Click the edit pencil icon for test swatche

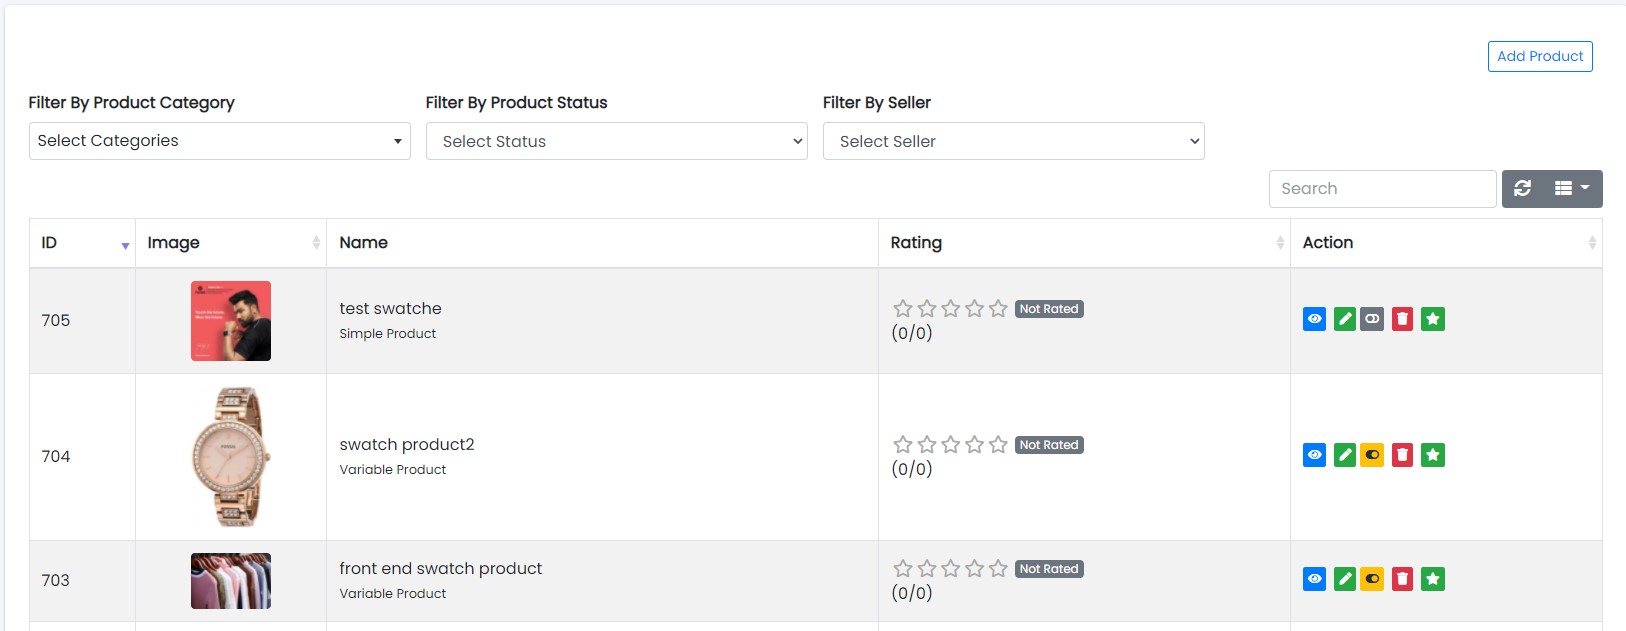1344,319
